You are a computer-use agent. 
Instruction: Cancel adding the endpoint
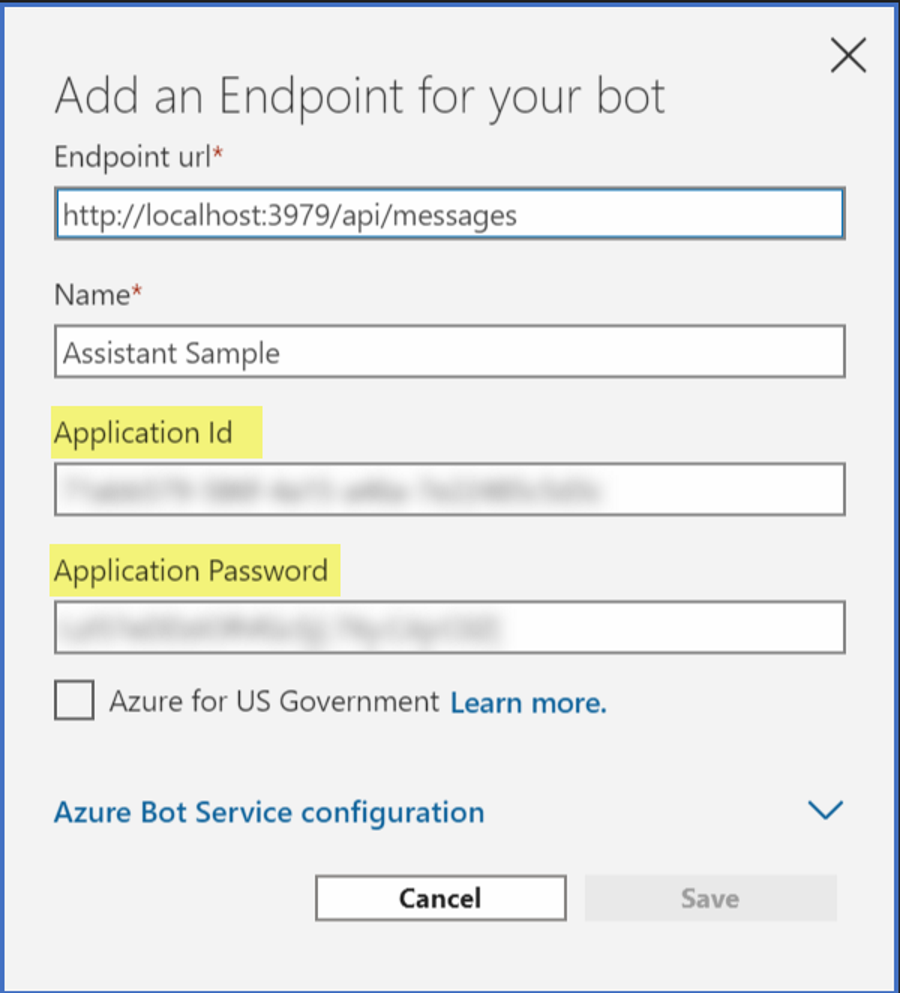tap(440, 898)
